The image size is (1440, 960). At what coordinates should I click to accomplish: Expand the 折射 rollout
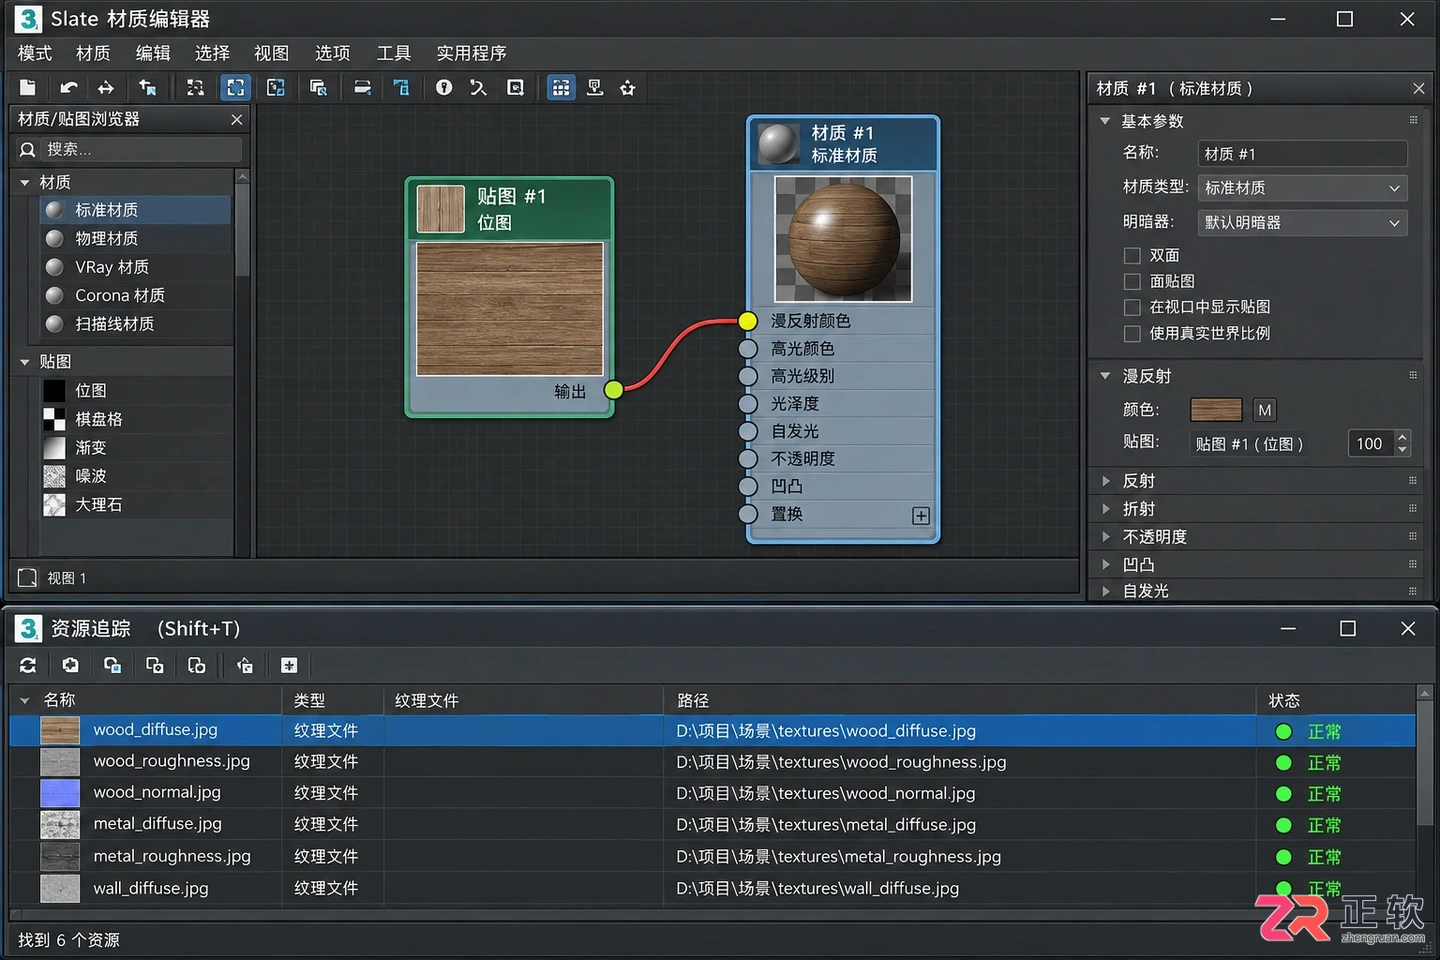coord(1106,509)
